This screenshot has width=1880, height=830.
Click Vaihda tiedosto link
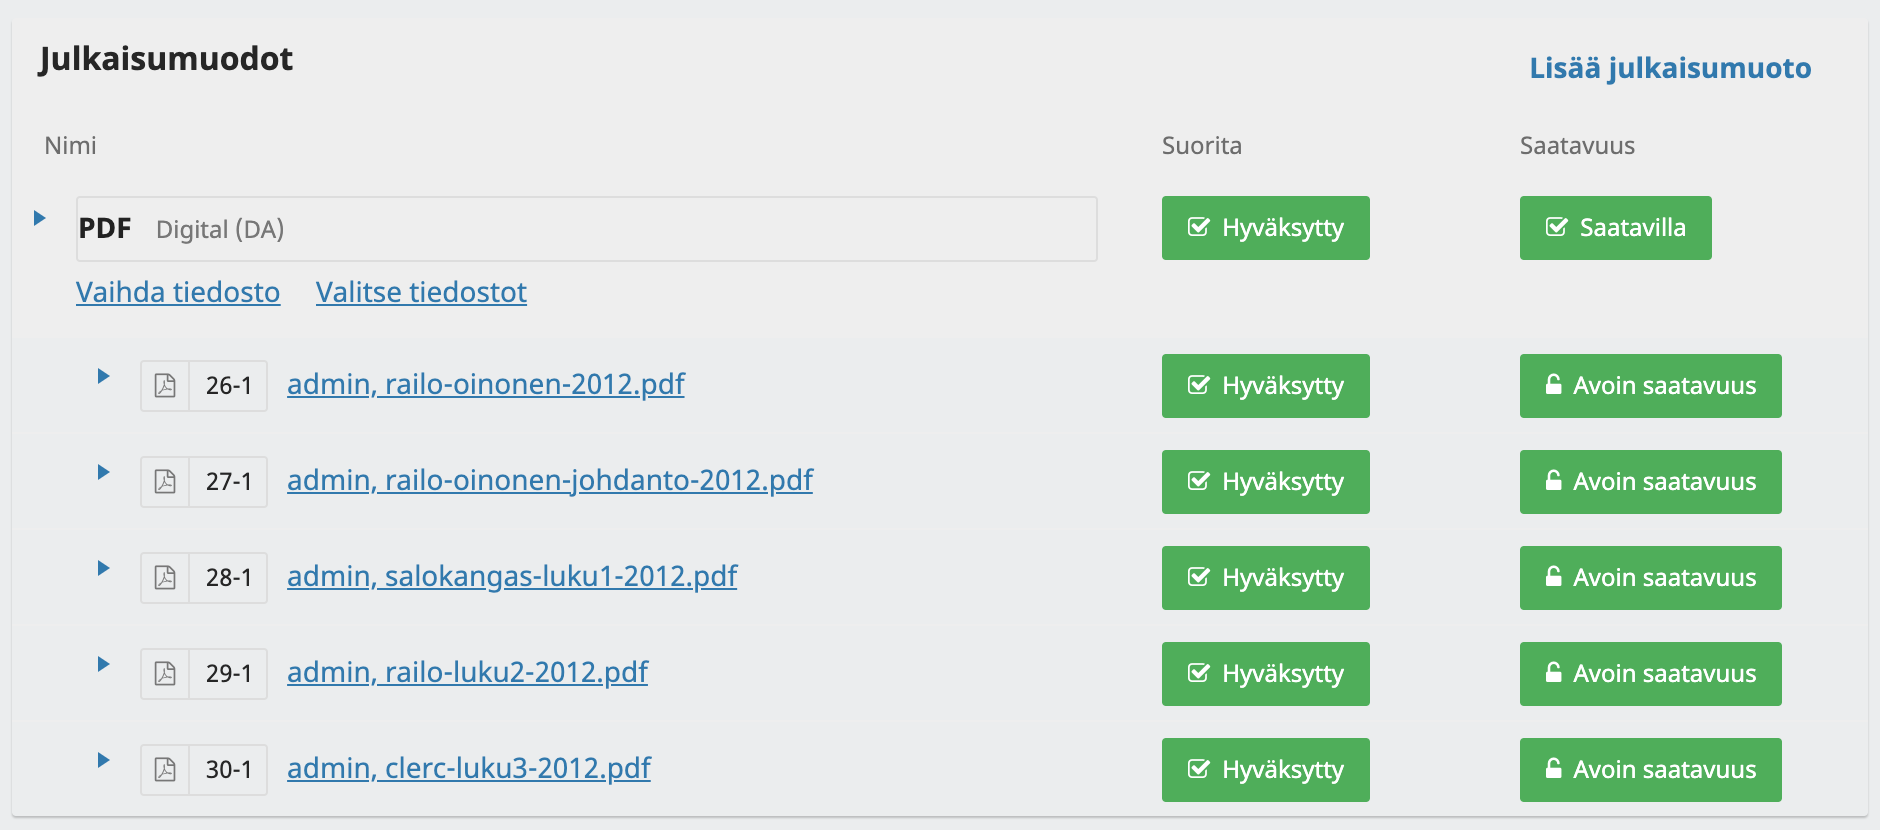pyautogui.click(x=178, y=292)
